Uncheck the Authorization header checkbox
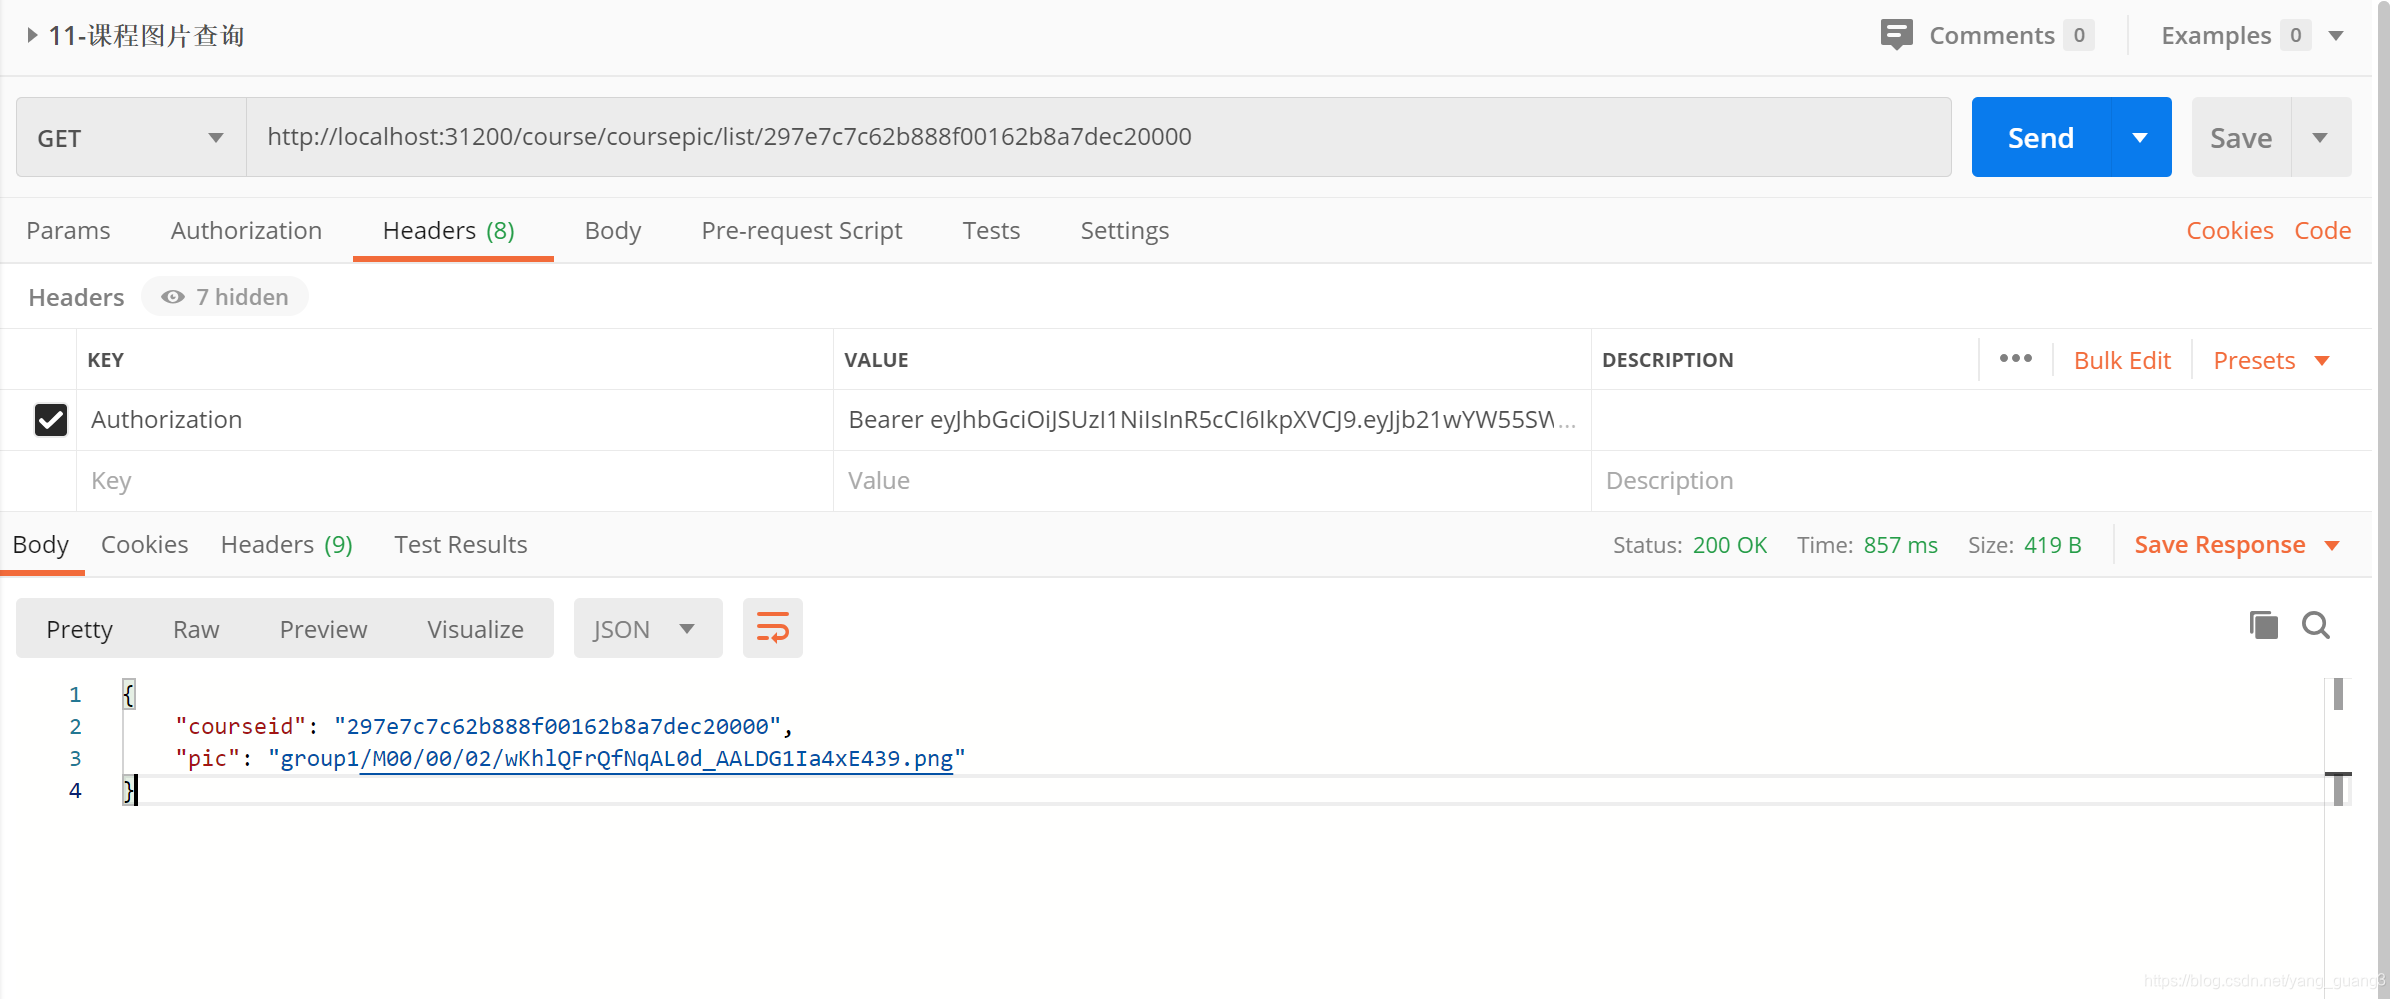This screenshot has height=999, width=2396. 51,420
